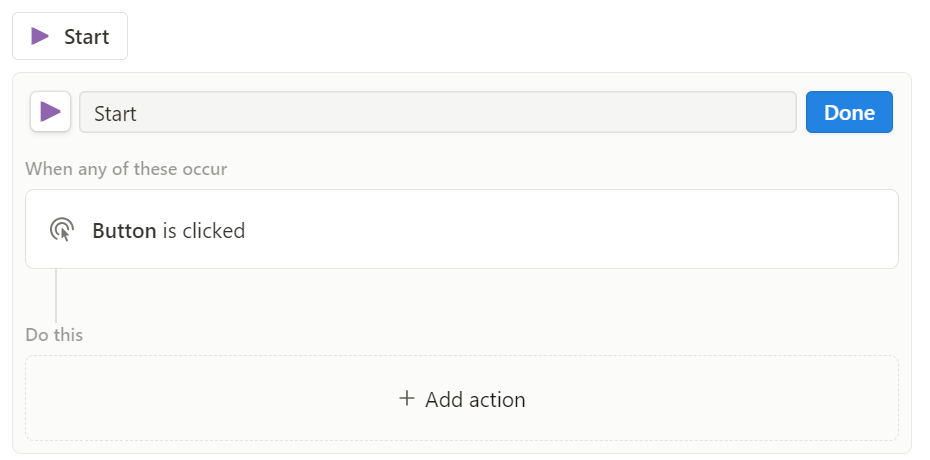The image size is (930, 460).
Task: Select the 'Button is clicked' trigger card
Action: click(461, 229)
